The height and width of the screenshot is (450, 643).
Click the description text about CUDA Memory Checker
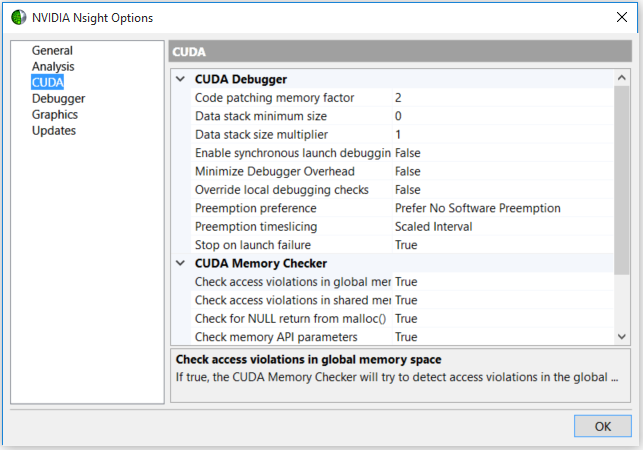(x=397, y=377)
